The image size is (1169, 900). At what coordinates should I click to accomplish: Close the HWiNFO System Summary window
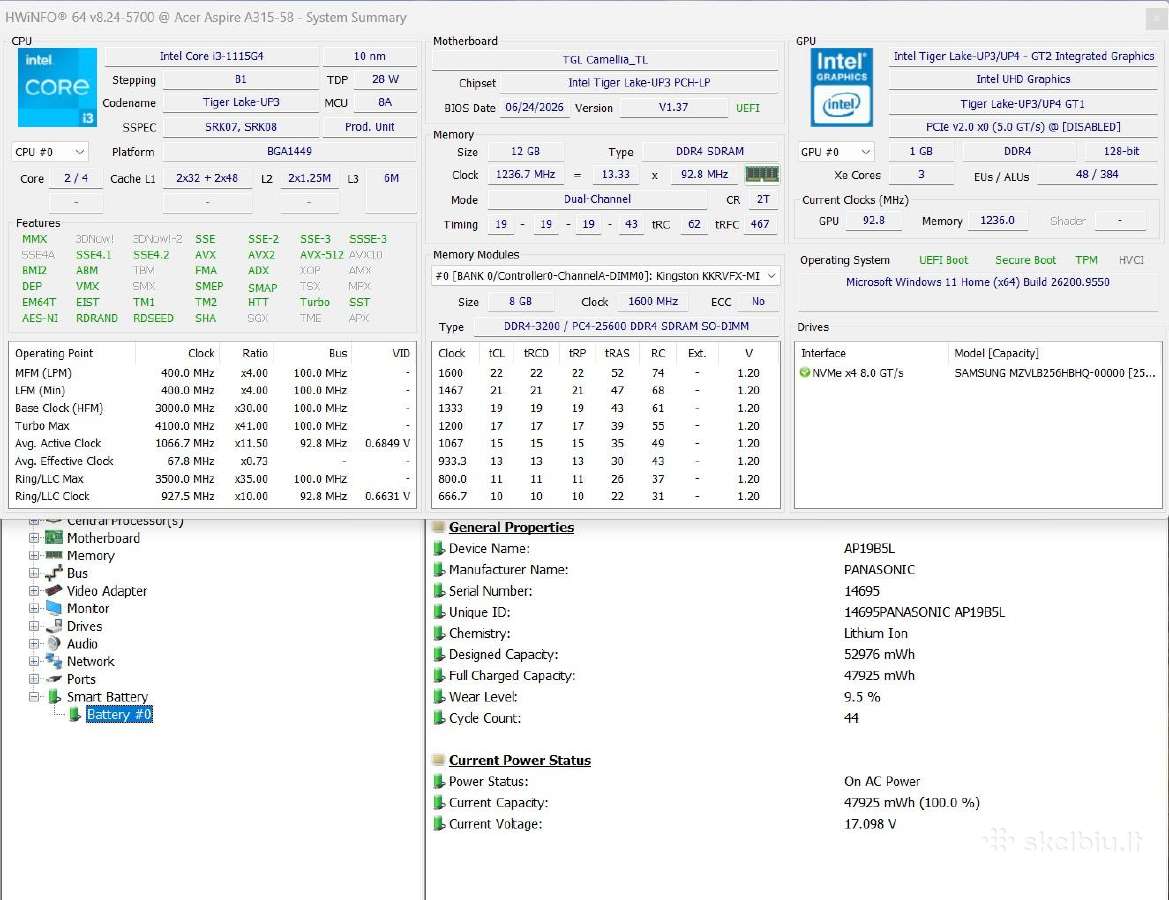click(1156, 18)
